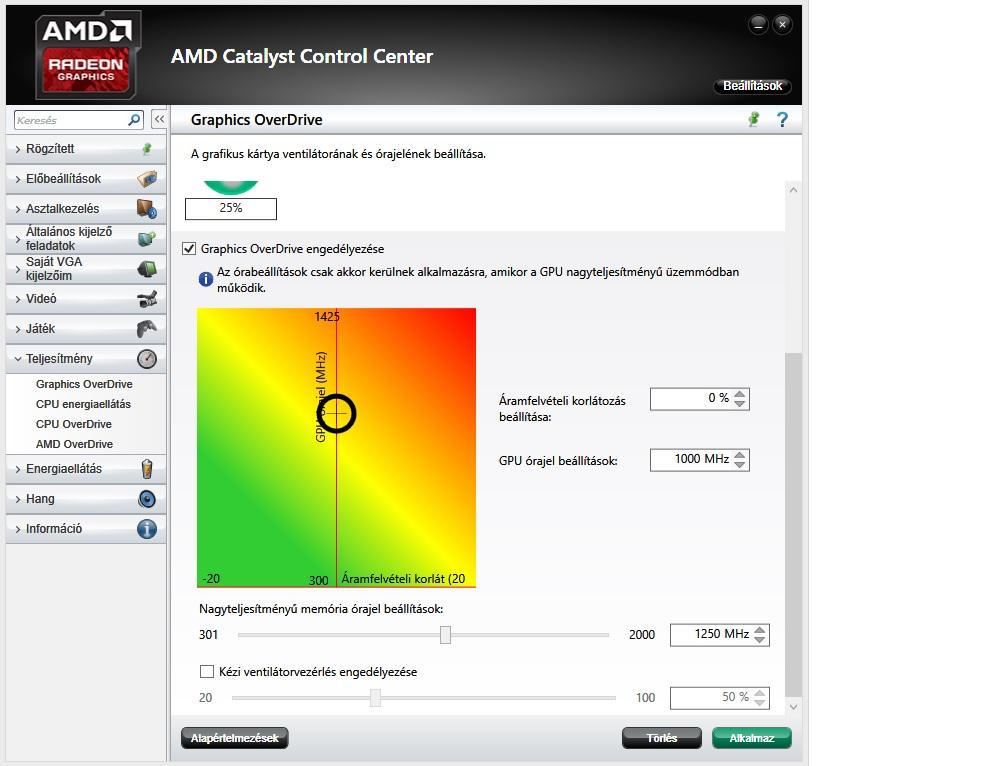1008x766 pixels.
Task: Decrease GPU órajel MHz with down arrow
Action: [x=740, y=465]
